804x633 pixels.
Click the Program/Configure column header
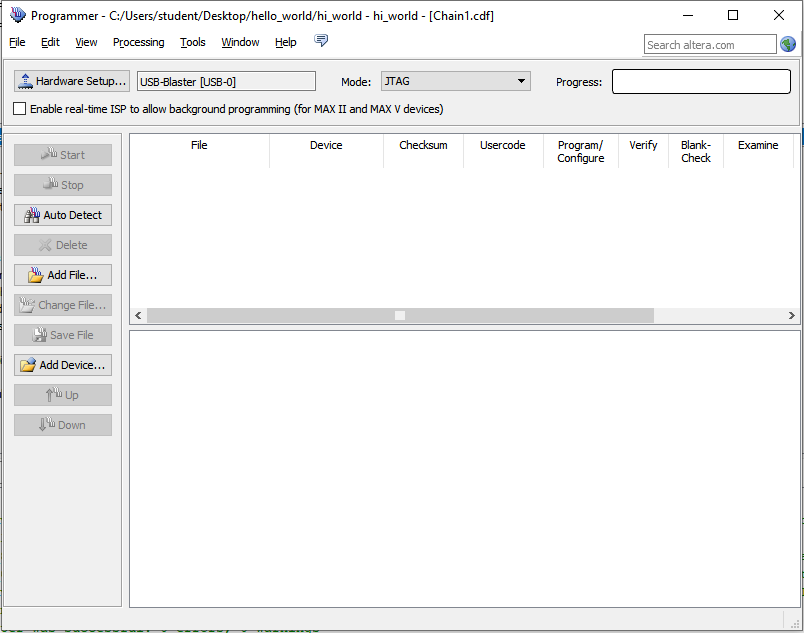pos(580,151)
